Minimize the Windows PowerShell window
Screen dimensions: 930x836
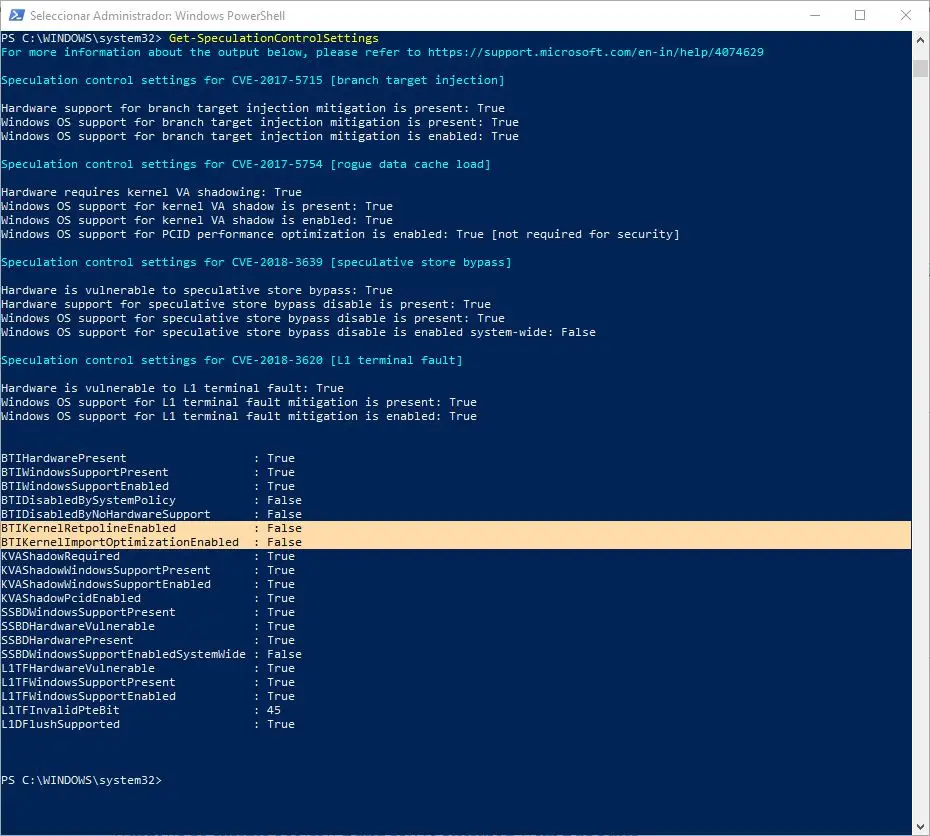[x=815, y=15]
